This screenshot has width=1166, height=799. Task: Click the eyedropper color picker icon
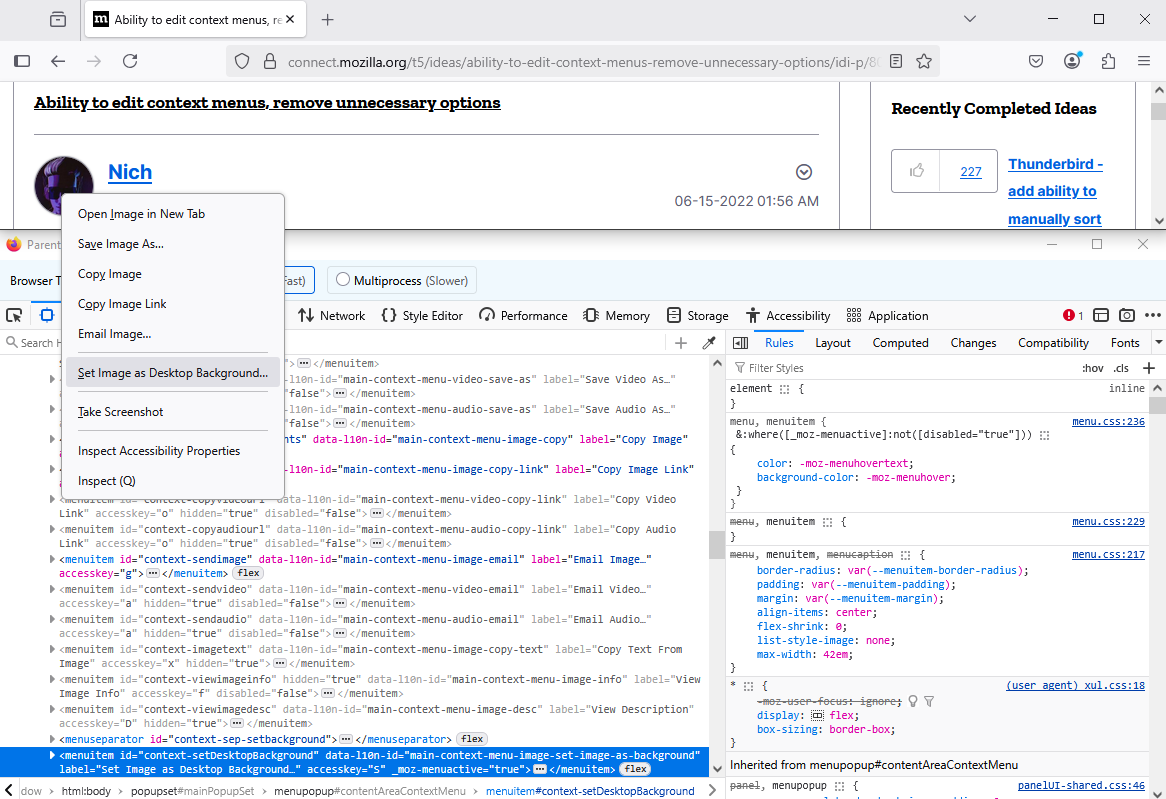pos(709,343)
